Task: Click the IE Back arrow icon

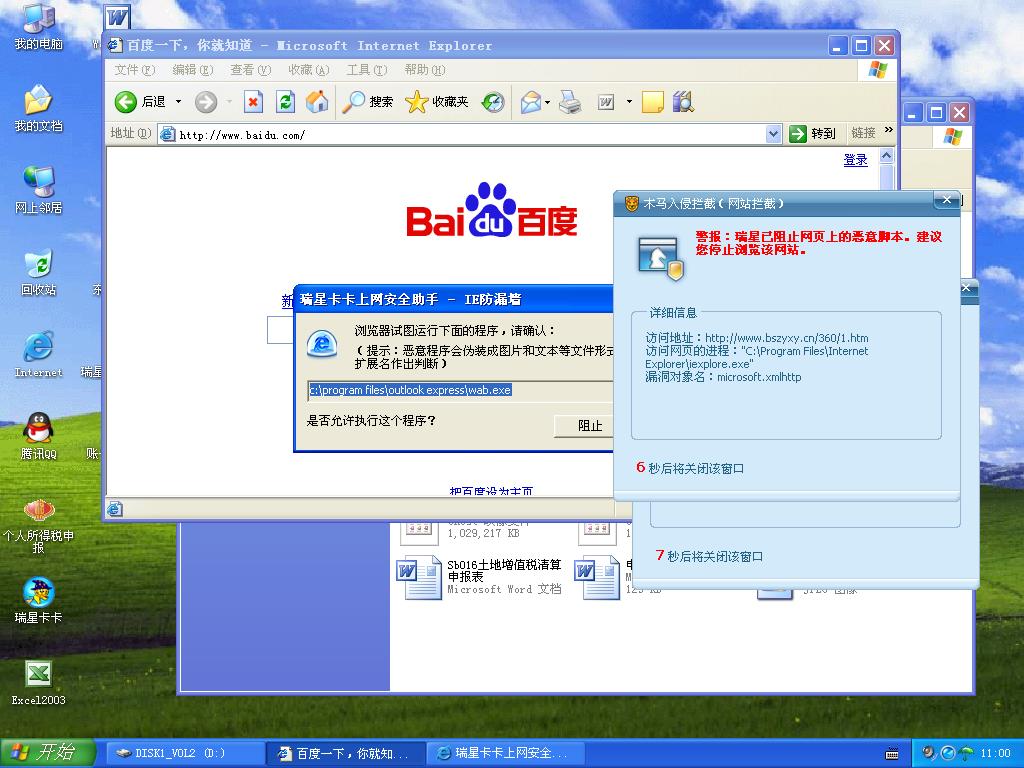Action: coord(125,102)
